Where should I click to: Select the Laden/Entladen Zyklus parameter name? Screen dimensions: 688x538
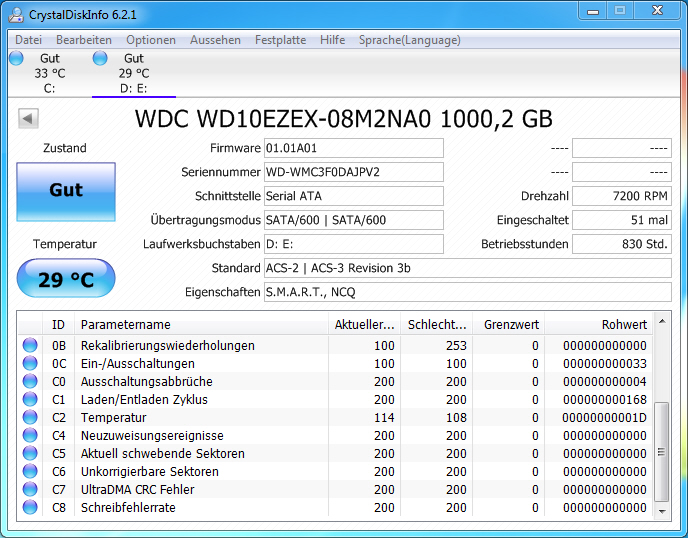click(144, 400)
